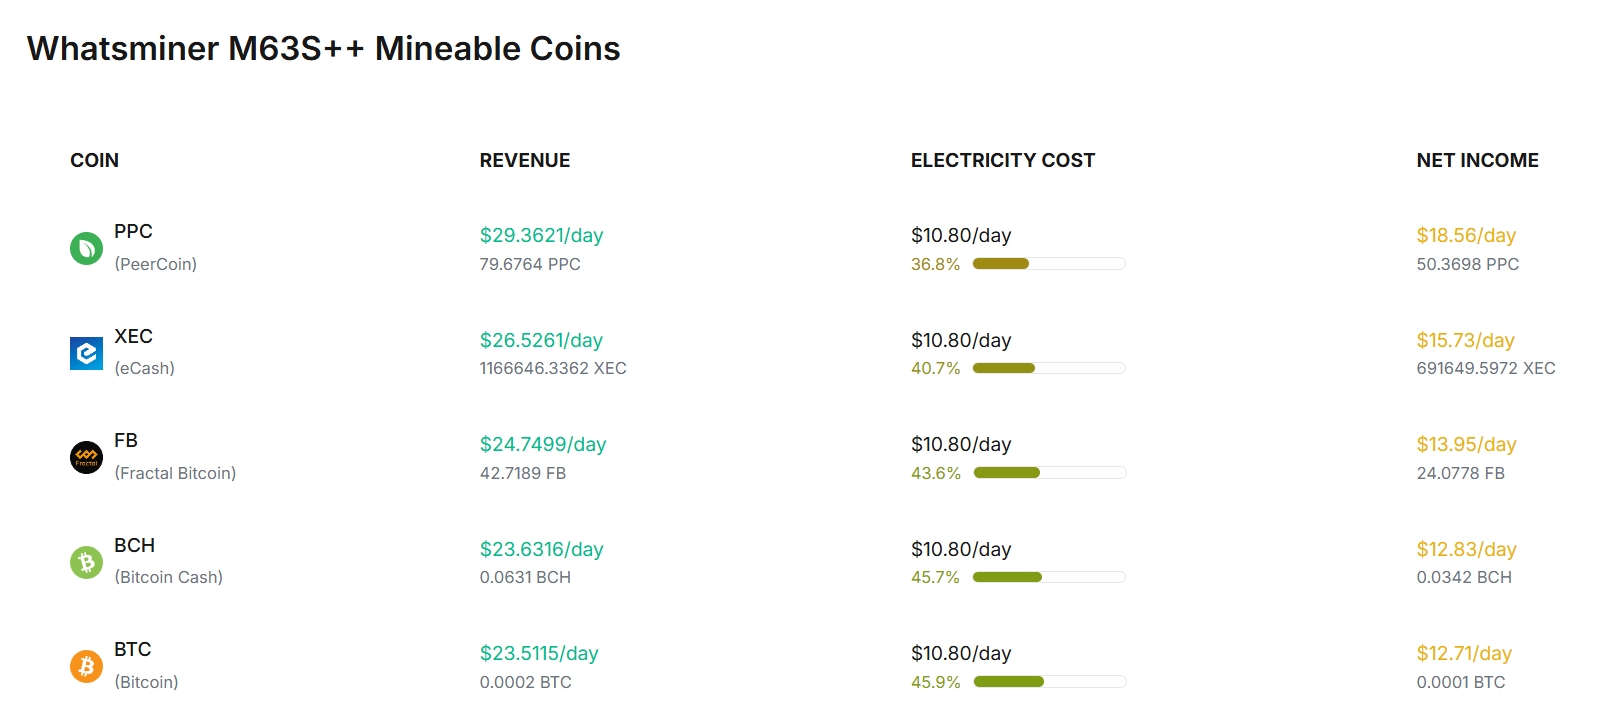The width and height of the screenshot is (1615, 721).
Task: Click the Bitcoin Cash logo icon
Action: click(85, 561)
